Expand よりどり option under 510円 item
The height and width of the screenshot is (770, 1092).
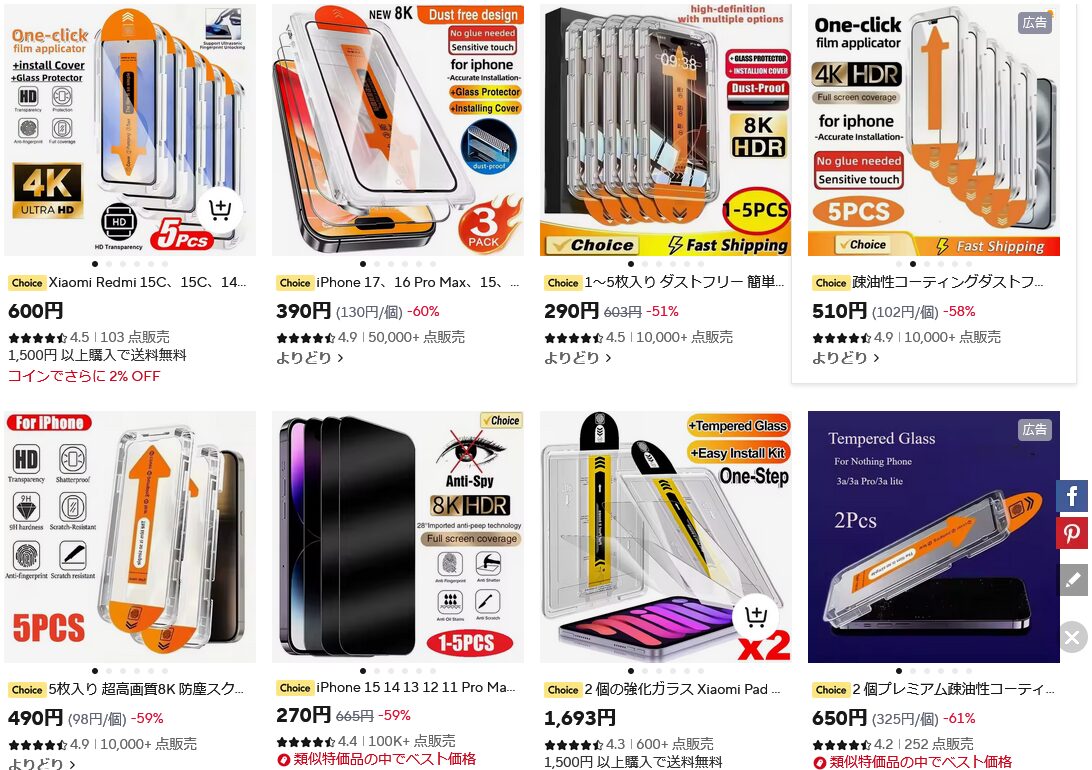point(846,358)
